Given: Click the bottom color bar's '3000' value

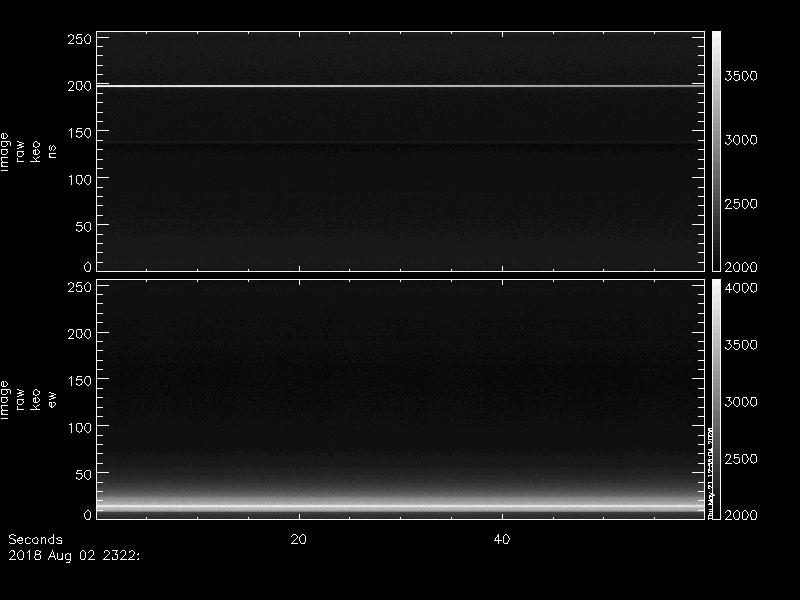Looking at the screenshot, I should (x=741, y=402).
